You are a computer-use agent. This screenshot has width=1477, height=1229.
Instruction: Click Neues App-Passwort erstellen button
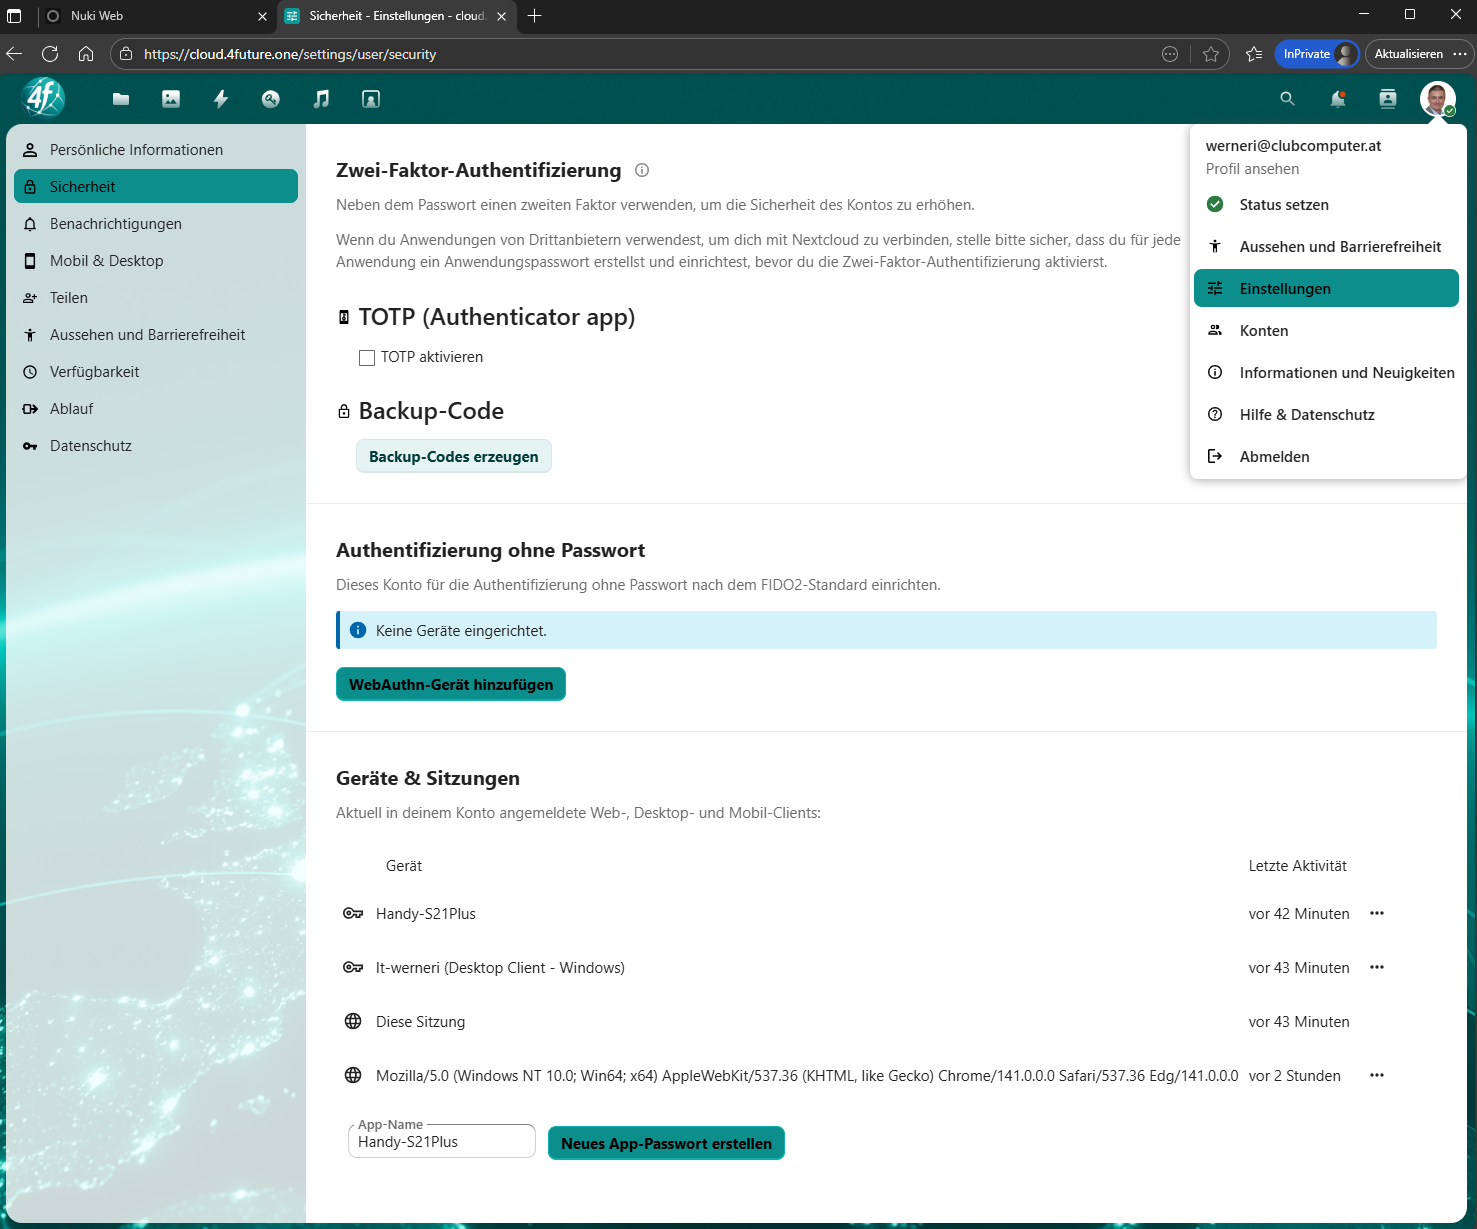(x=666, y=1143)
